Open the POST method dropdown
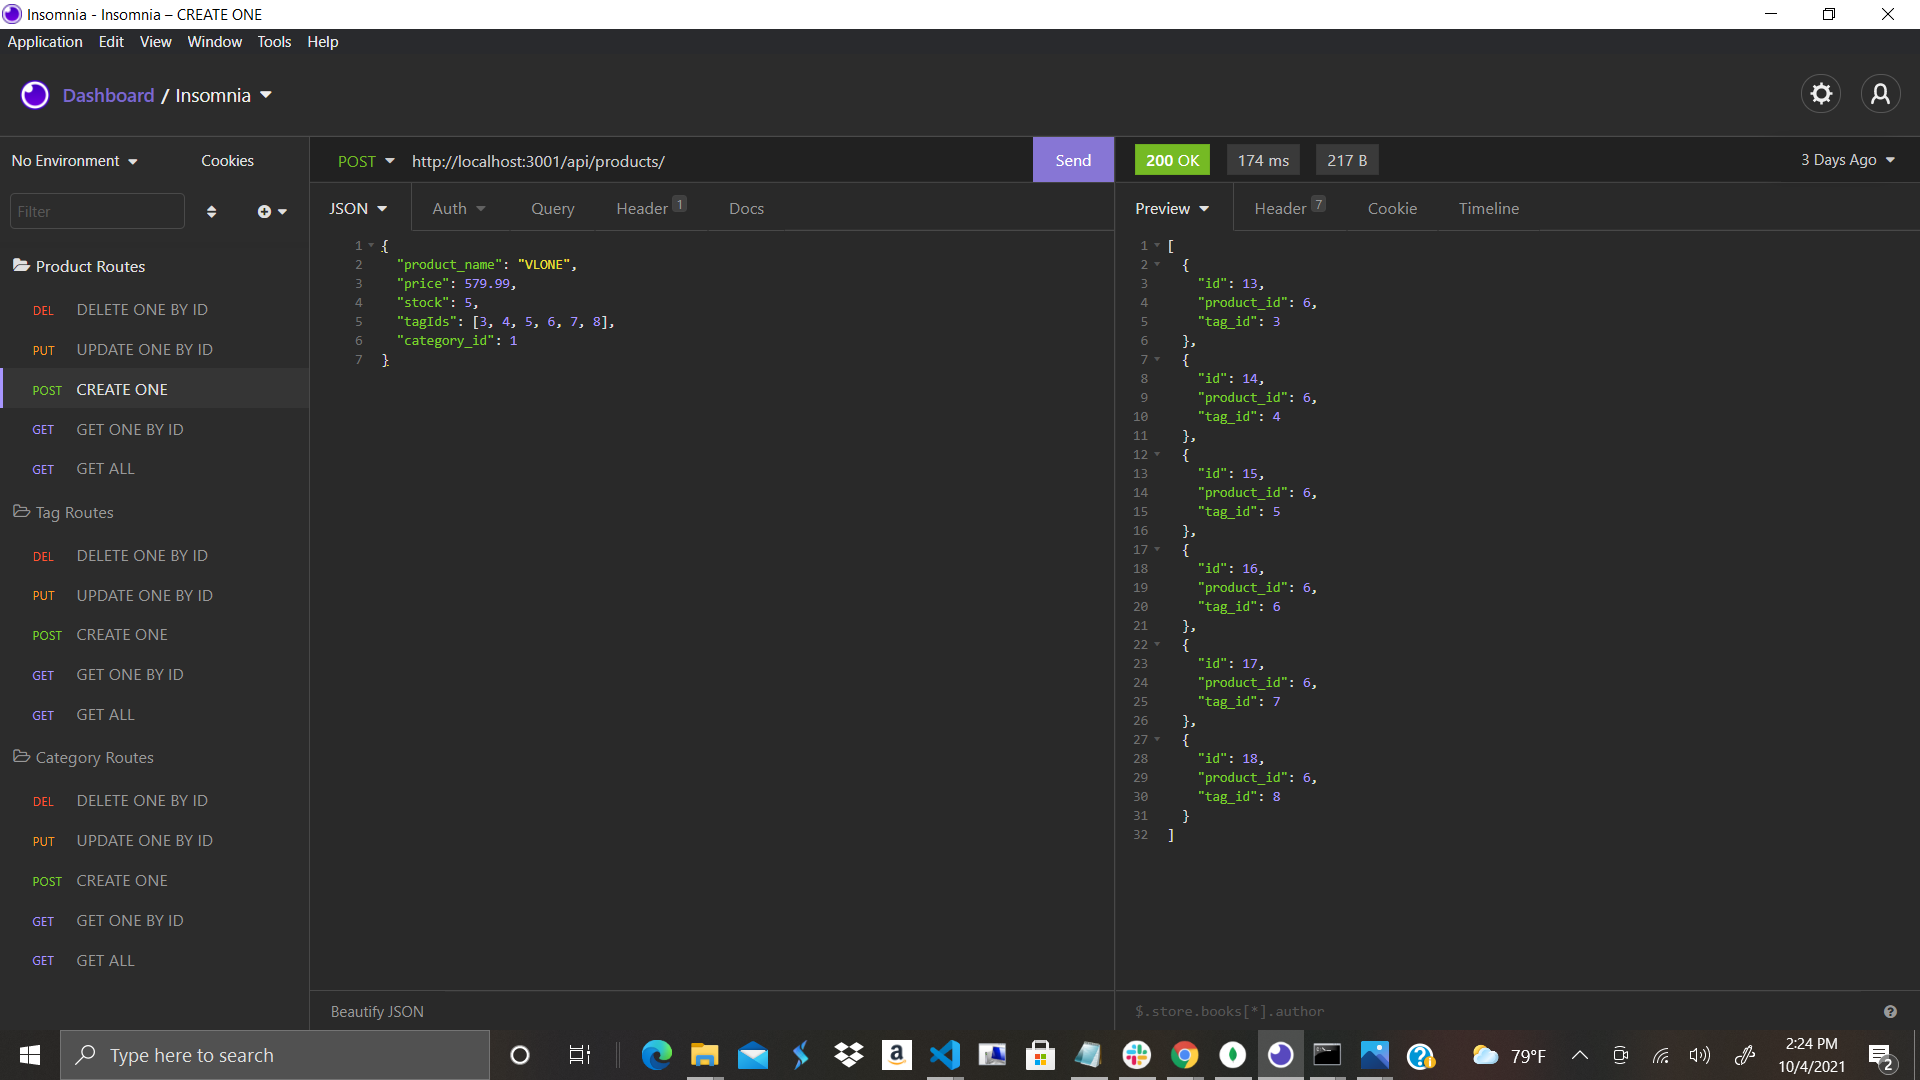The image size is (1920, 1080). tap(366, 161)
